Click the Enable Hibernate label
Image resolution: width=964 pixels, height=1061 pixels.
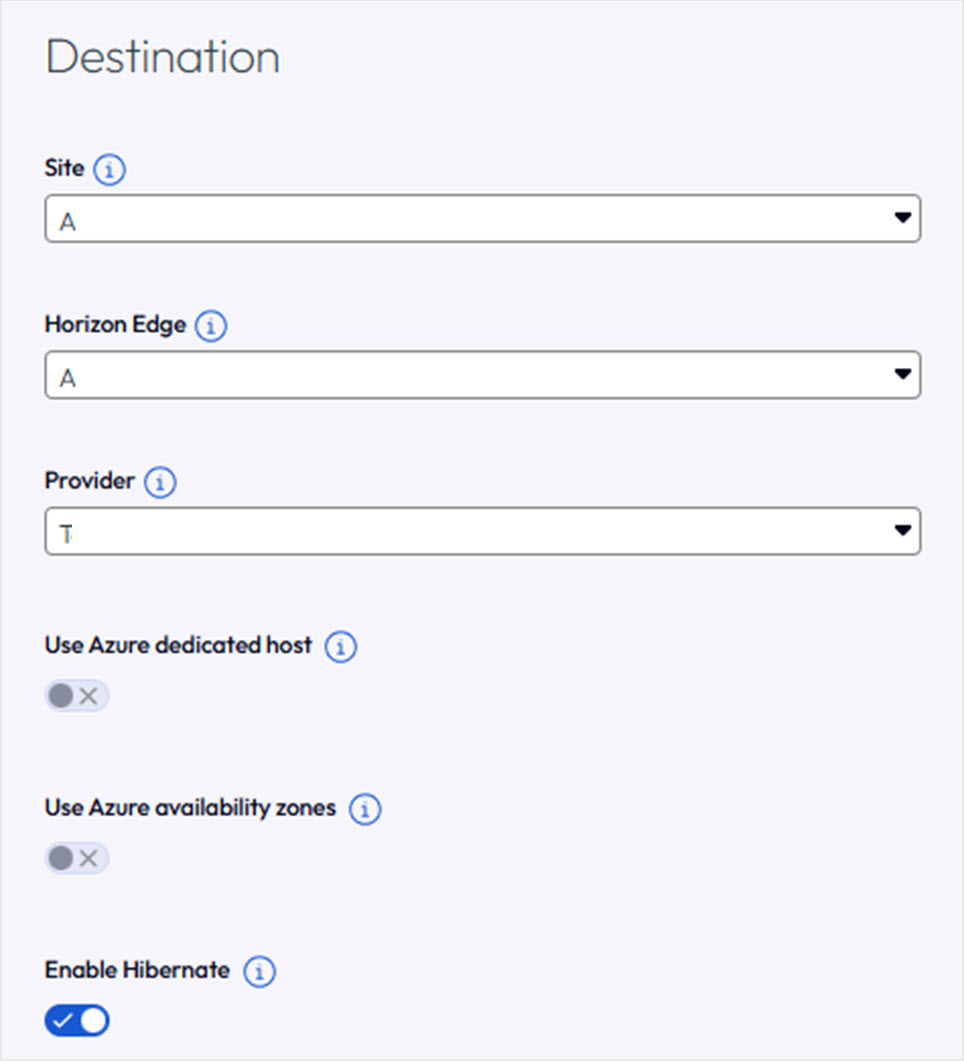point(137,970)
